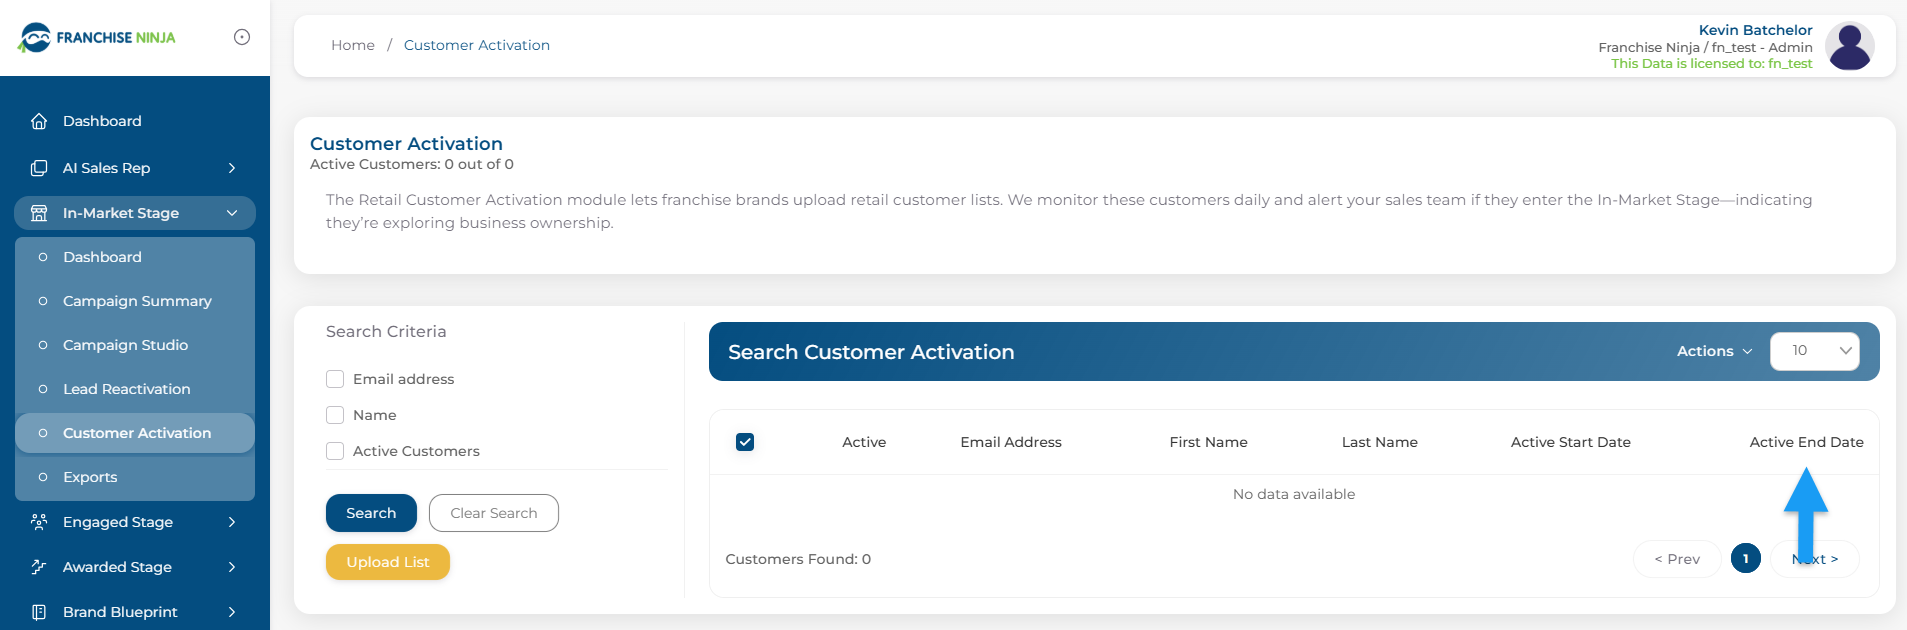The width and height of the screenshot is (1907, 630).
Task: Enable the Email address search checkbox
Action: tap(335, 379)
